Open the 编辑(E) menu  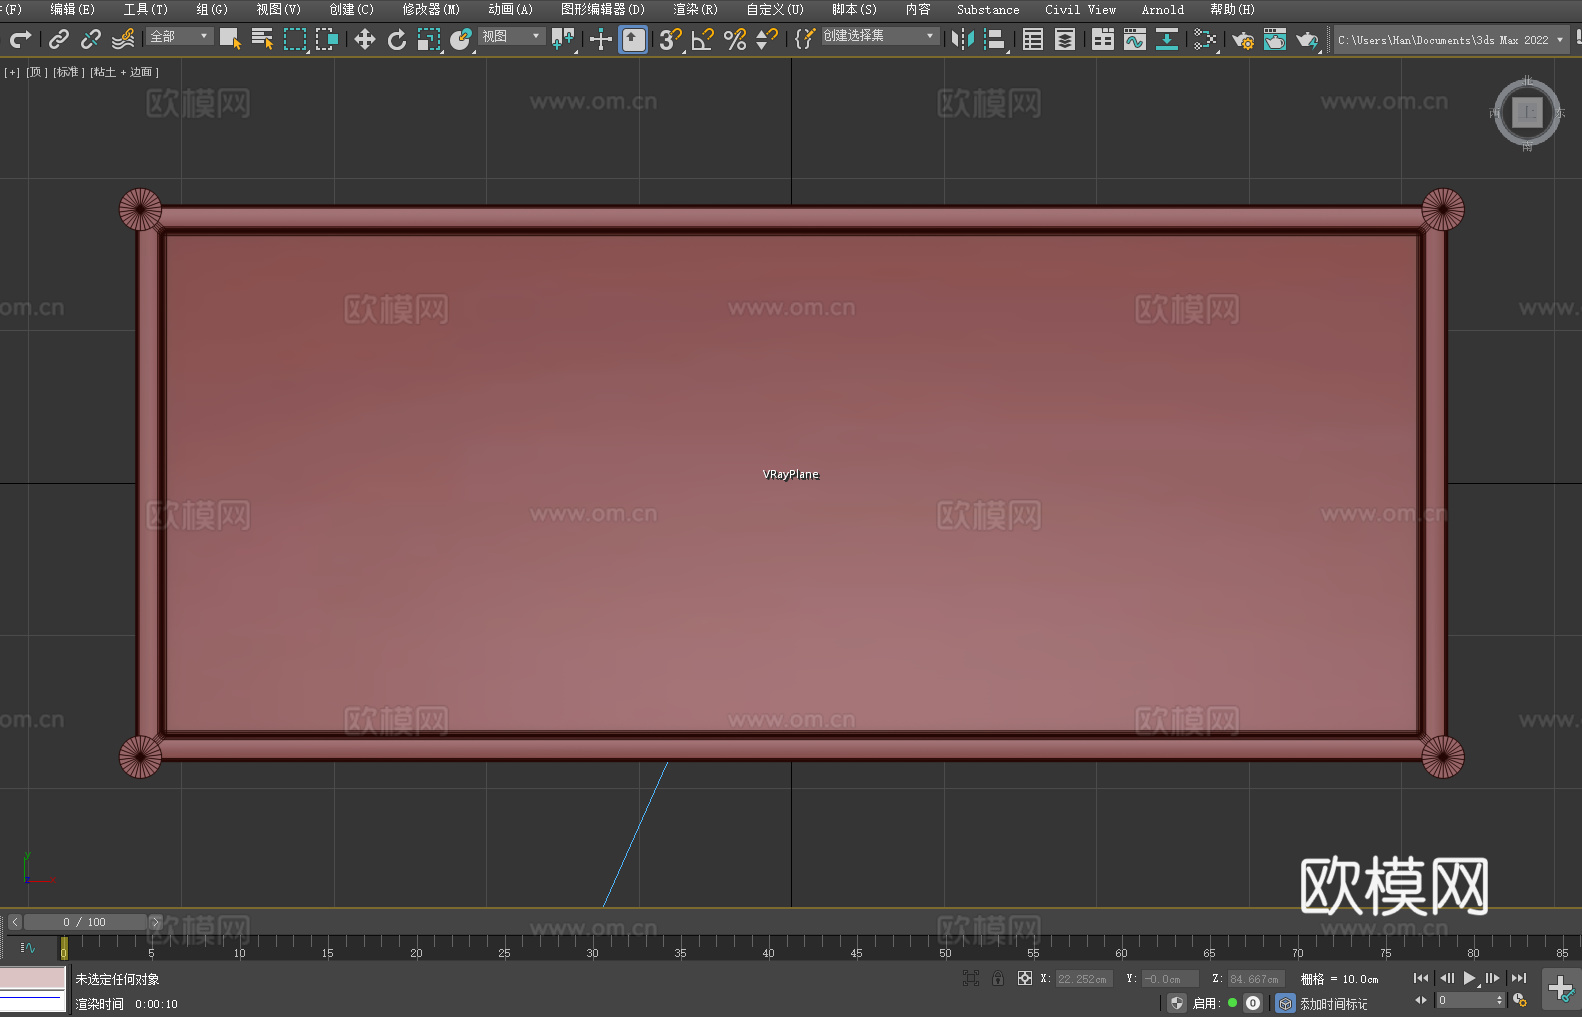(72, 9)
